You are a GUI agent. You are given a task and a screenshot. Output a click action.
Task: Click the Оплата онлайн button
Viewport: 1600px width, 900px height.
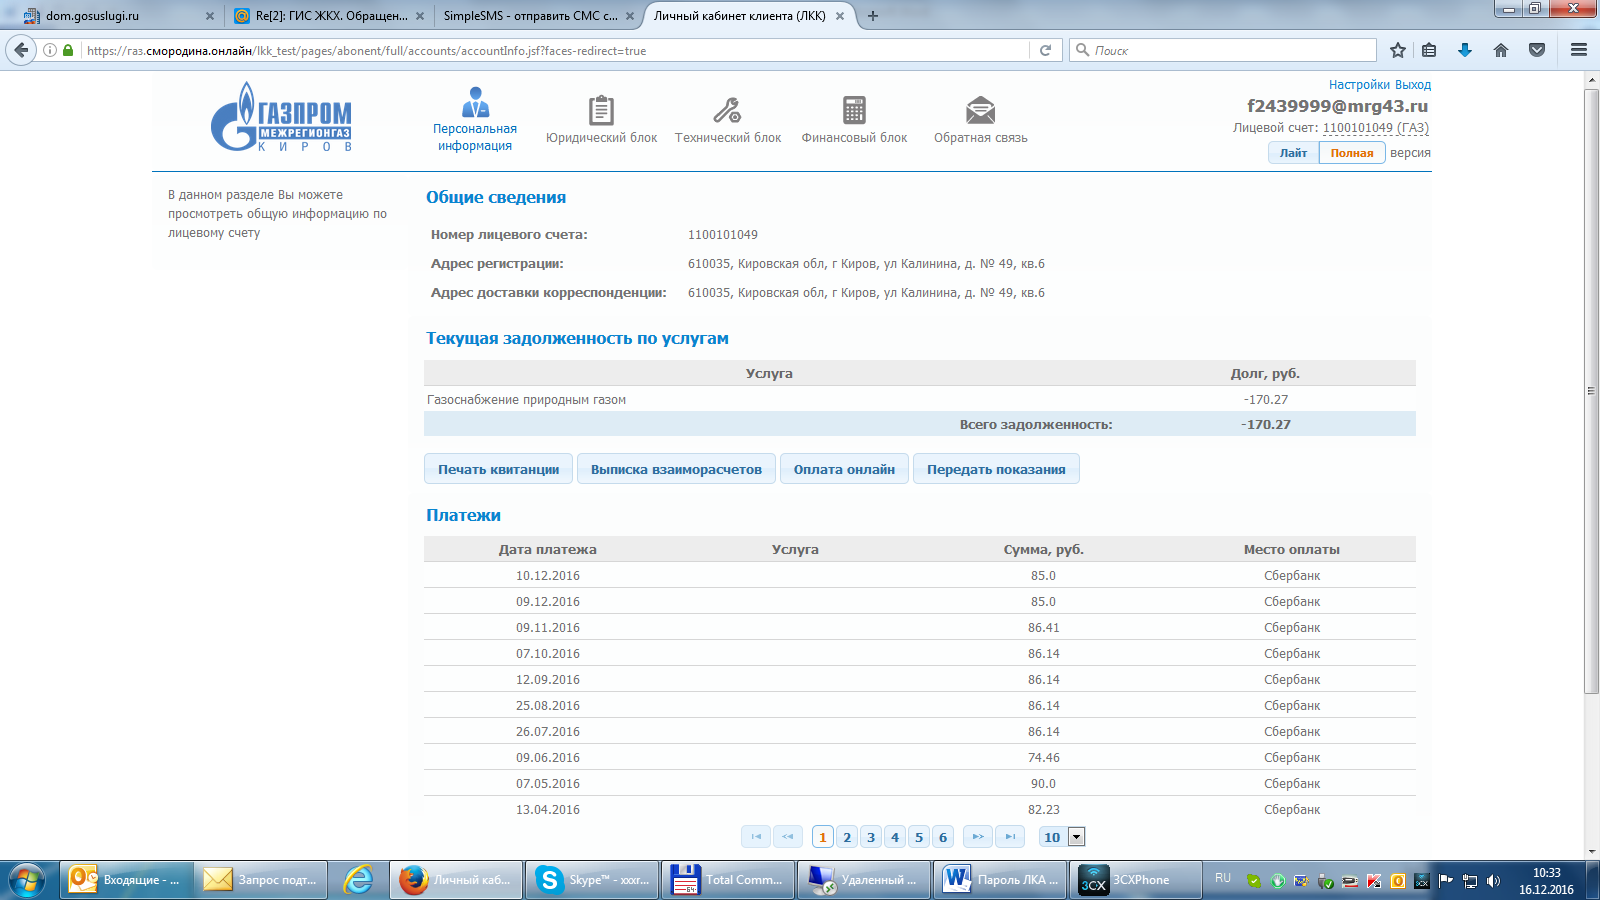point(844,469)
